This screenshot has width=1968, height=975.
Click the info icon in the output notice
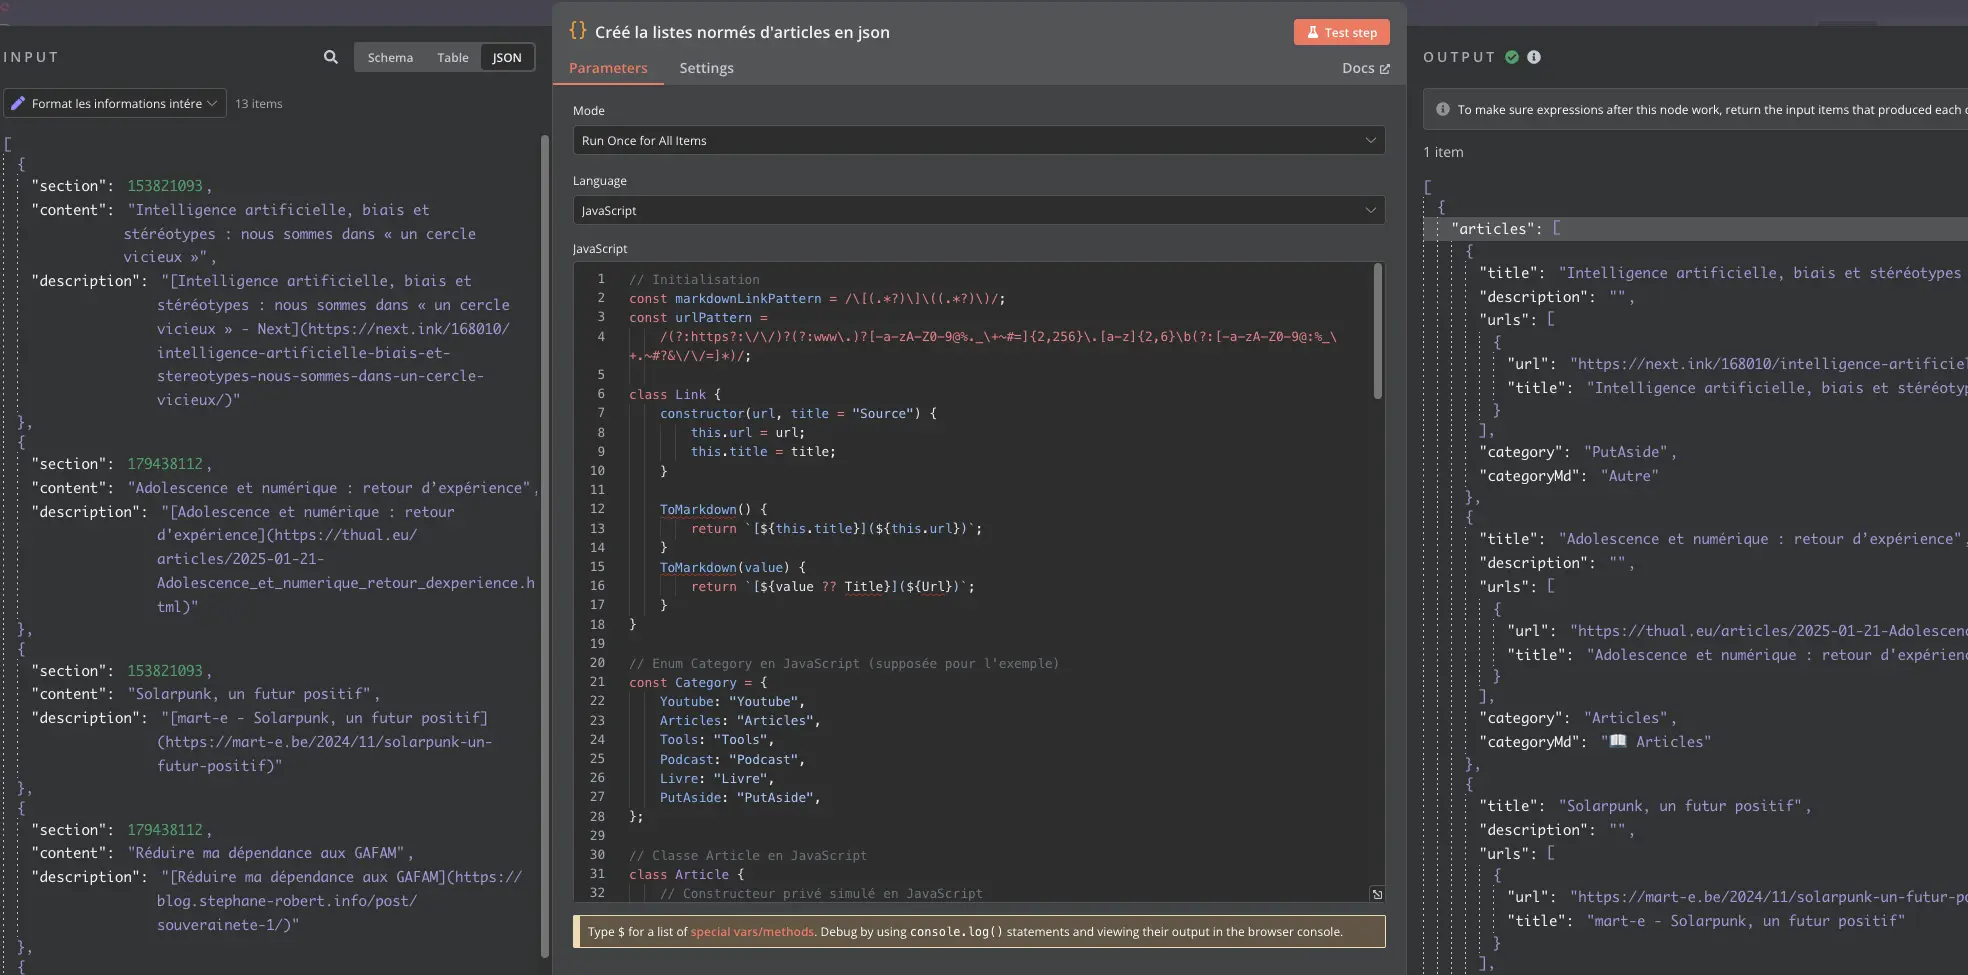[1443, 109]
